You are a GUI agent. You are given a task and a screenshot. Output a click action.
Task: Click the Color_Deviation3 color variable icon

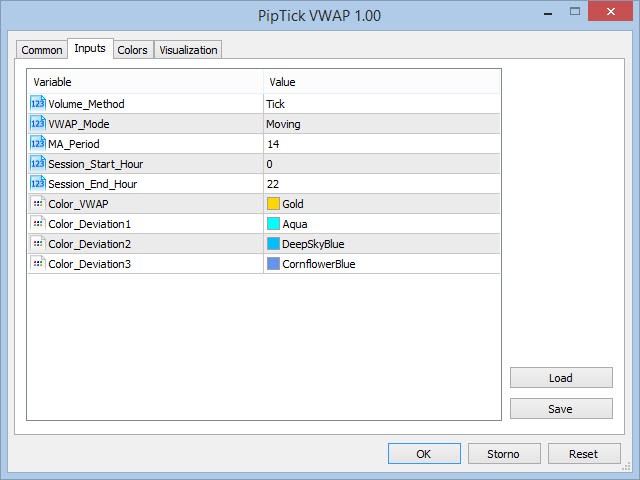[x=38, y=263]
